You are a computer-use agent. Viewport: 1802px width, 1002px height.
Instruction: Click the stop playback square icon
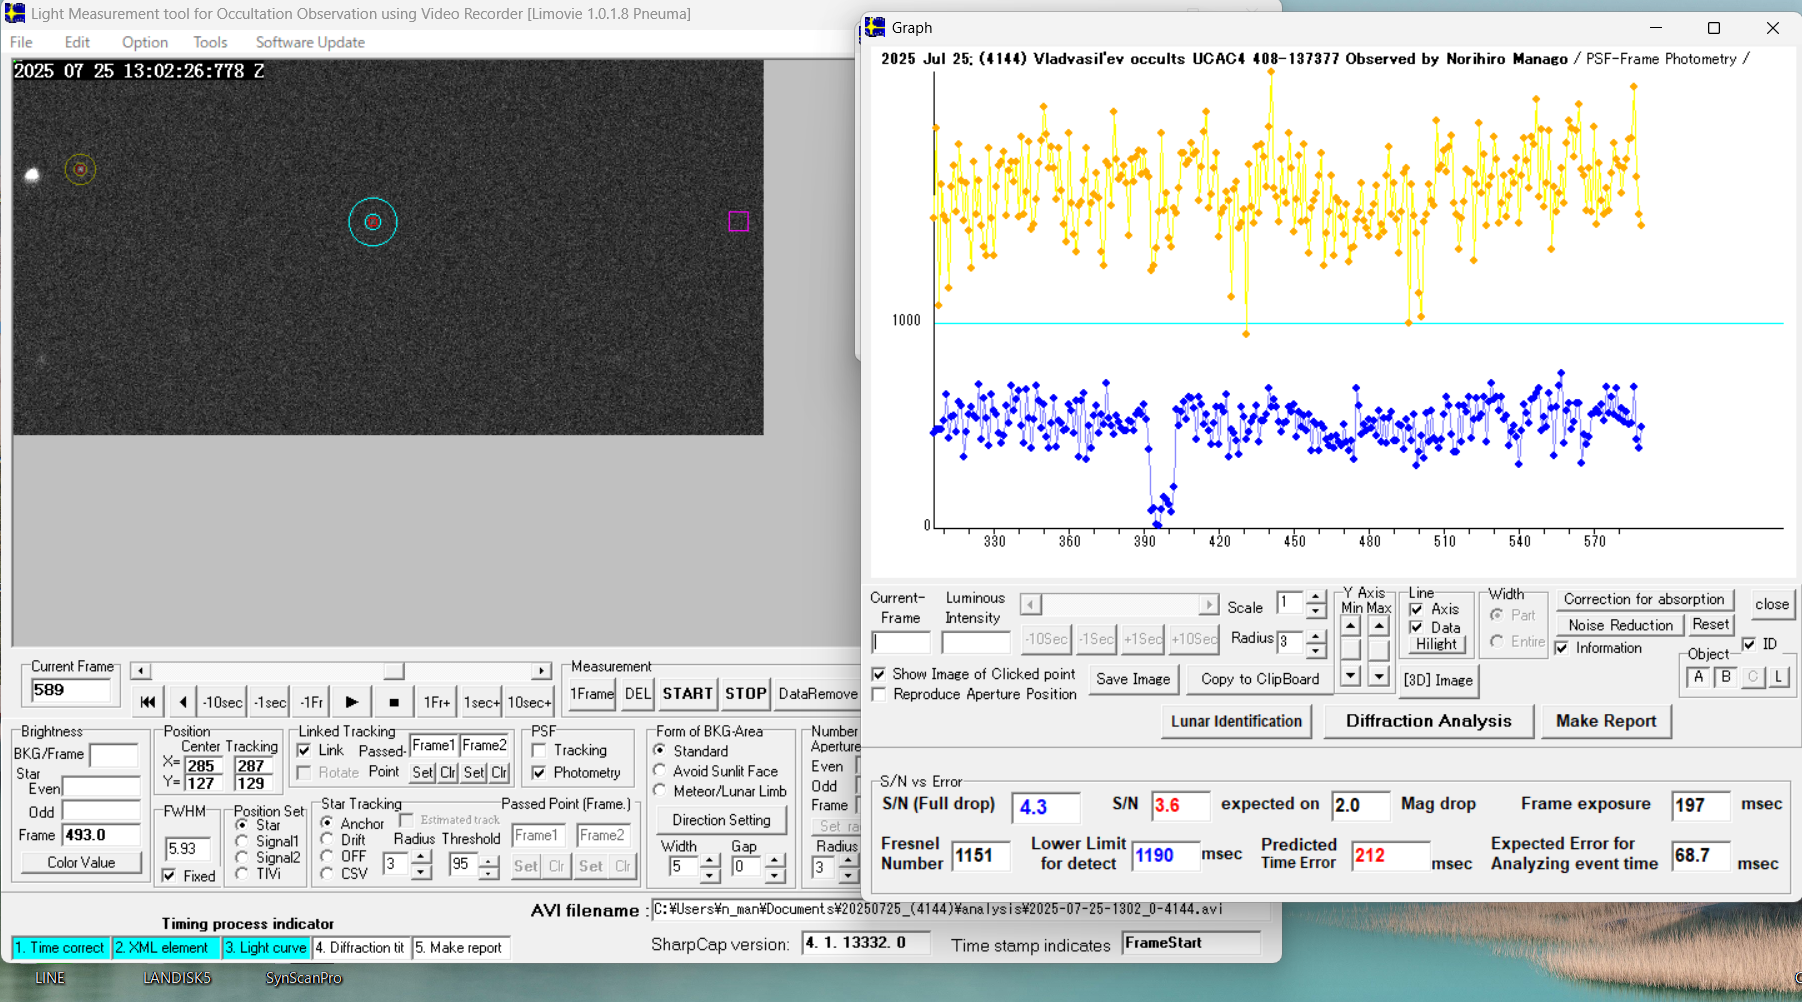(x=394, y=702)
